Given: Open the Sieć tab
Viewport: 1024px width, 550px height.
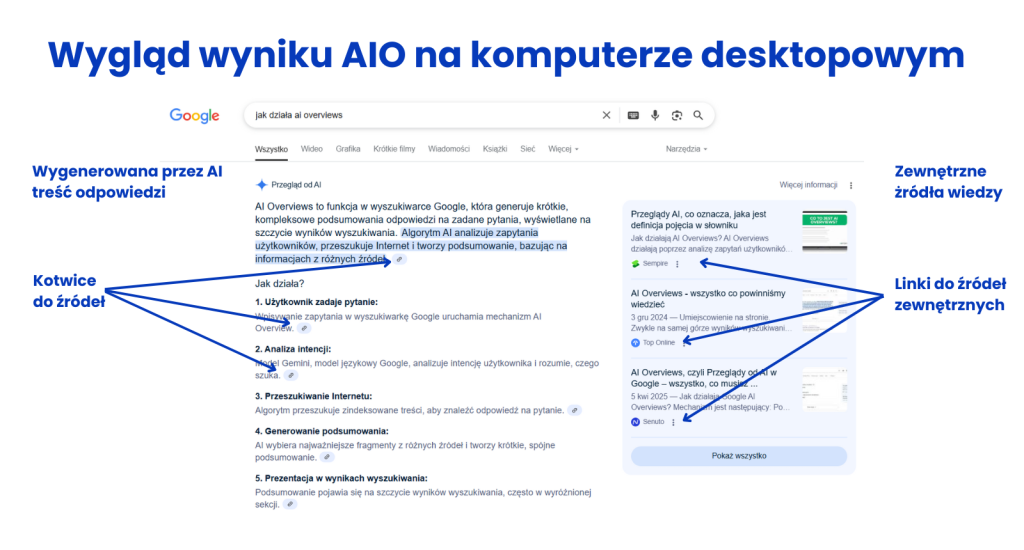Looking at the screenshot, I should [528, 149].
